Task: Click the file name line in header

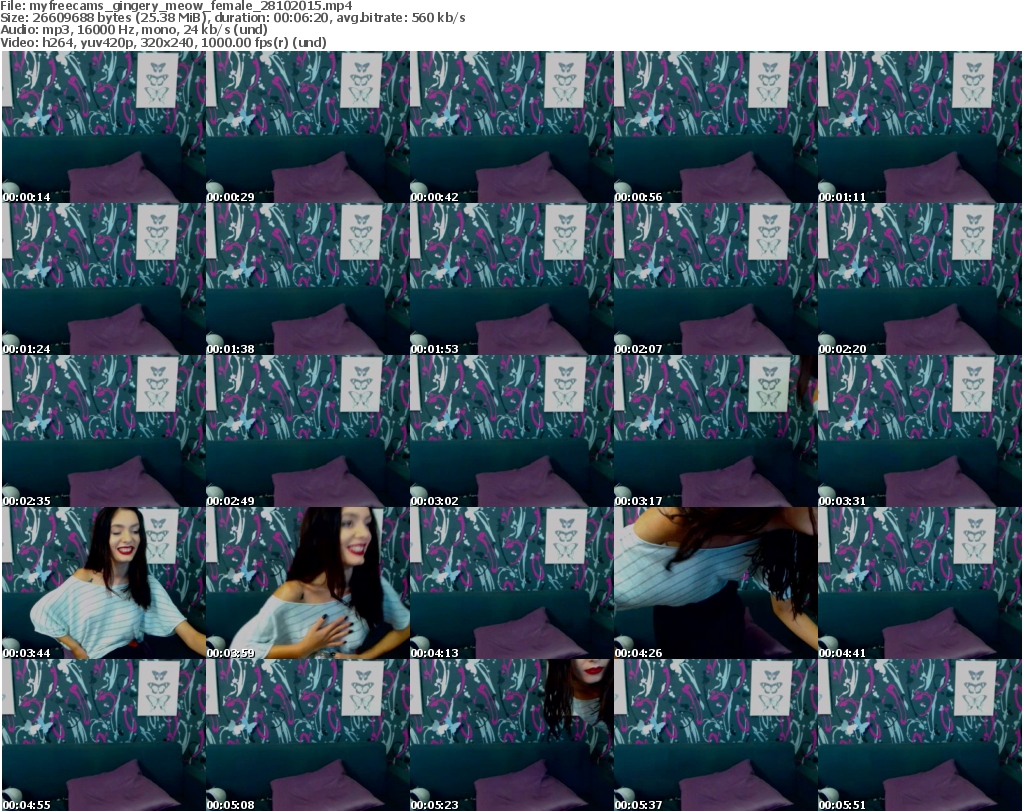Action: pos(176,6)
